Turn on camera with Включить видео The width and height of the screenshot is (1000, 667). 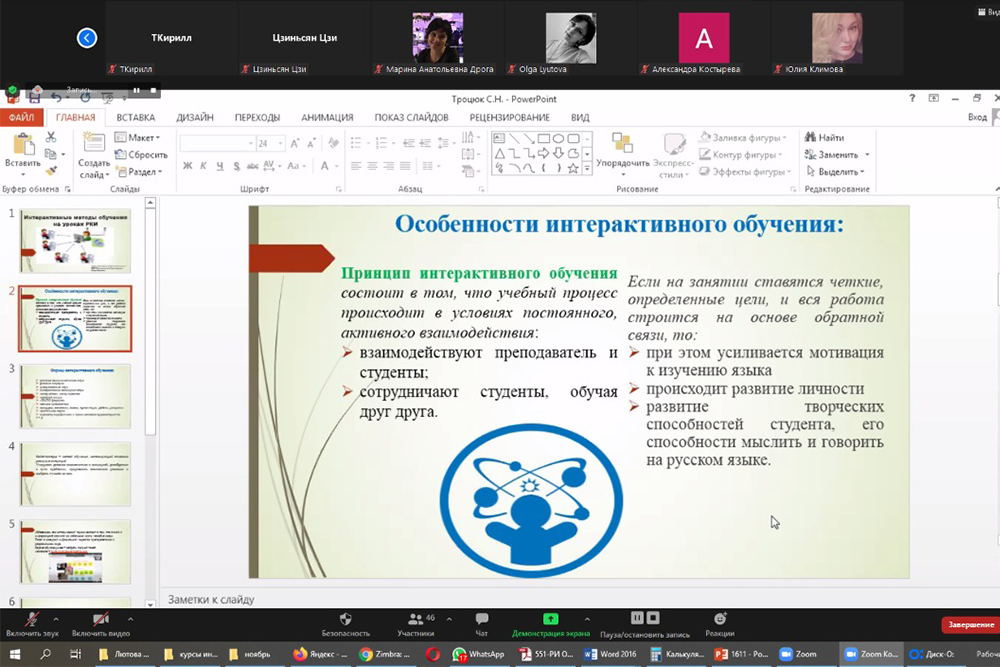click(100, 620)
